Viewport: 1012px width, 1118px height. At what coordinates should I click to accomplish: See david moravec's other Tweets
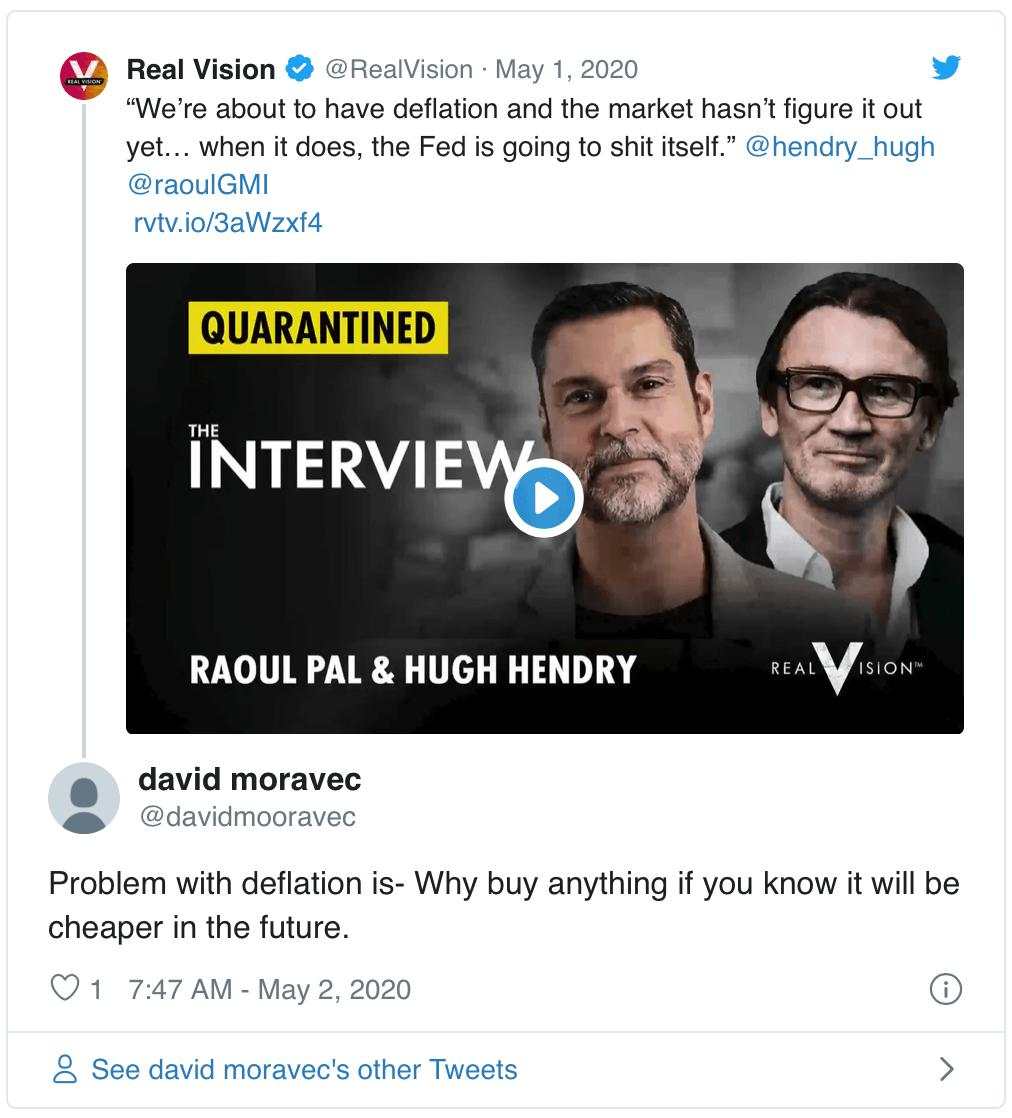304,1069
